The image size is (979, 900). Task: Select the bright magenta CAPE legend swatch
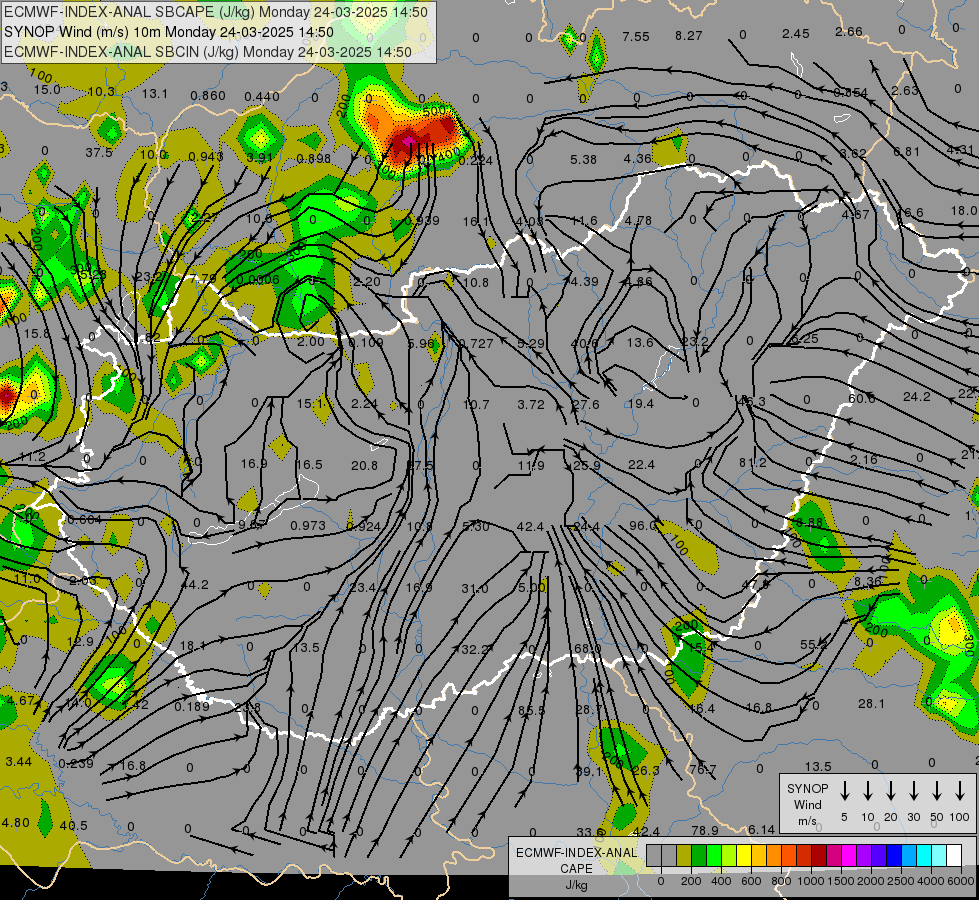[x=849, y=855]
